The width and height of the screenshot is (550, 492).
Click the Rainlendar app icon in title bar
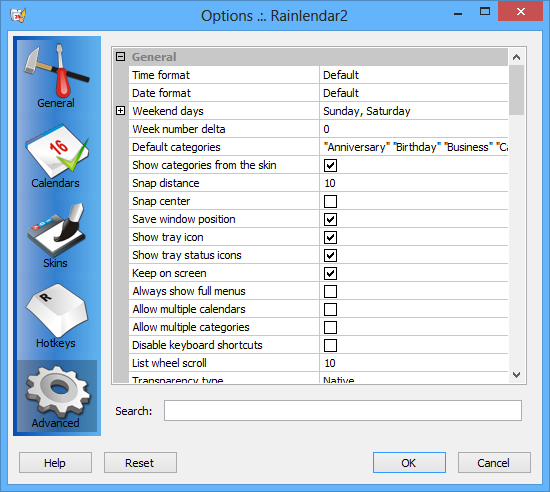click(x=18, y=15)
